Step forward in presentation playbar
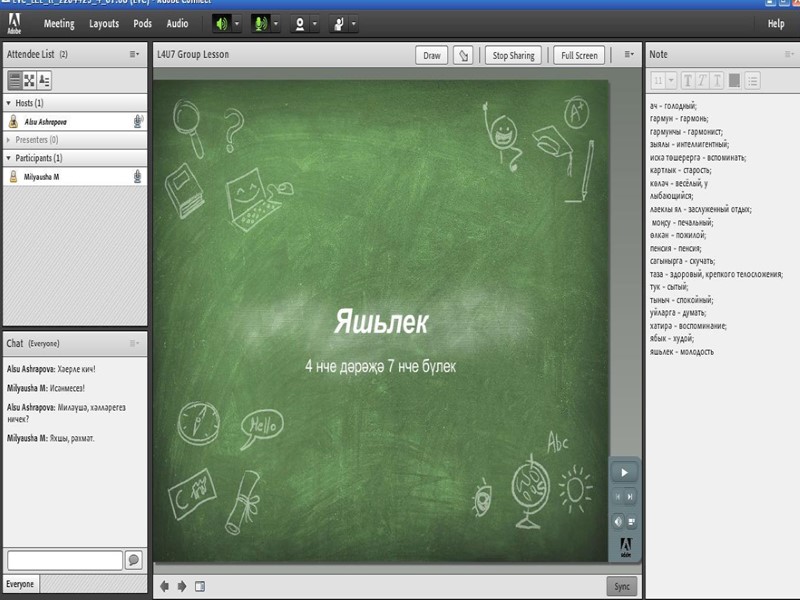The height and width of the screenshot is (600, 800). tap(630, 496)
